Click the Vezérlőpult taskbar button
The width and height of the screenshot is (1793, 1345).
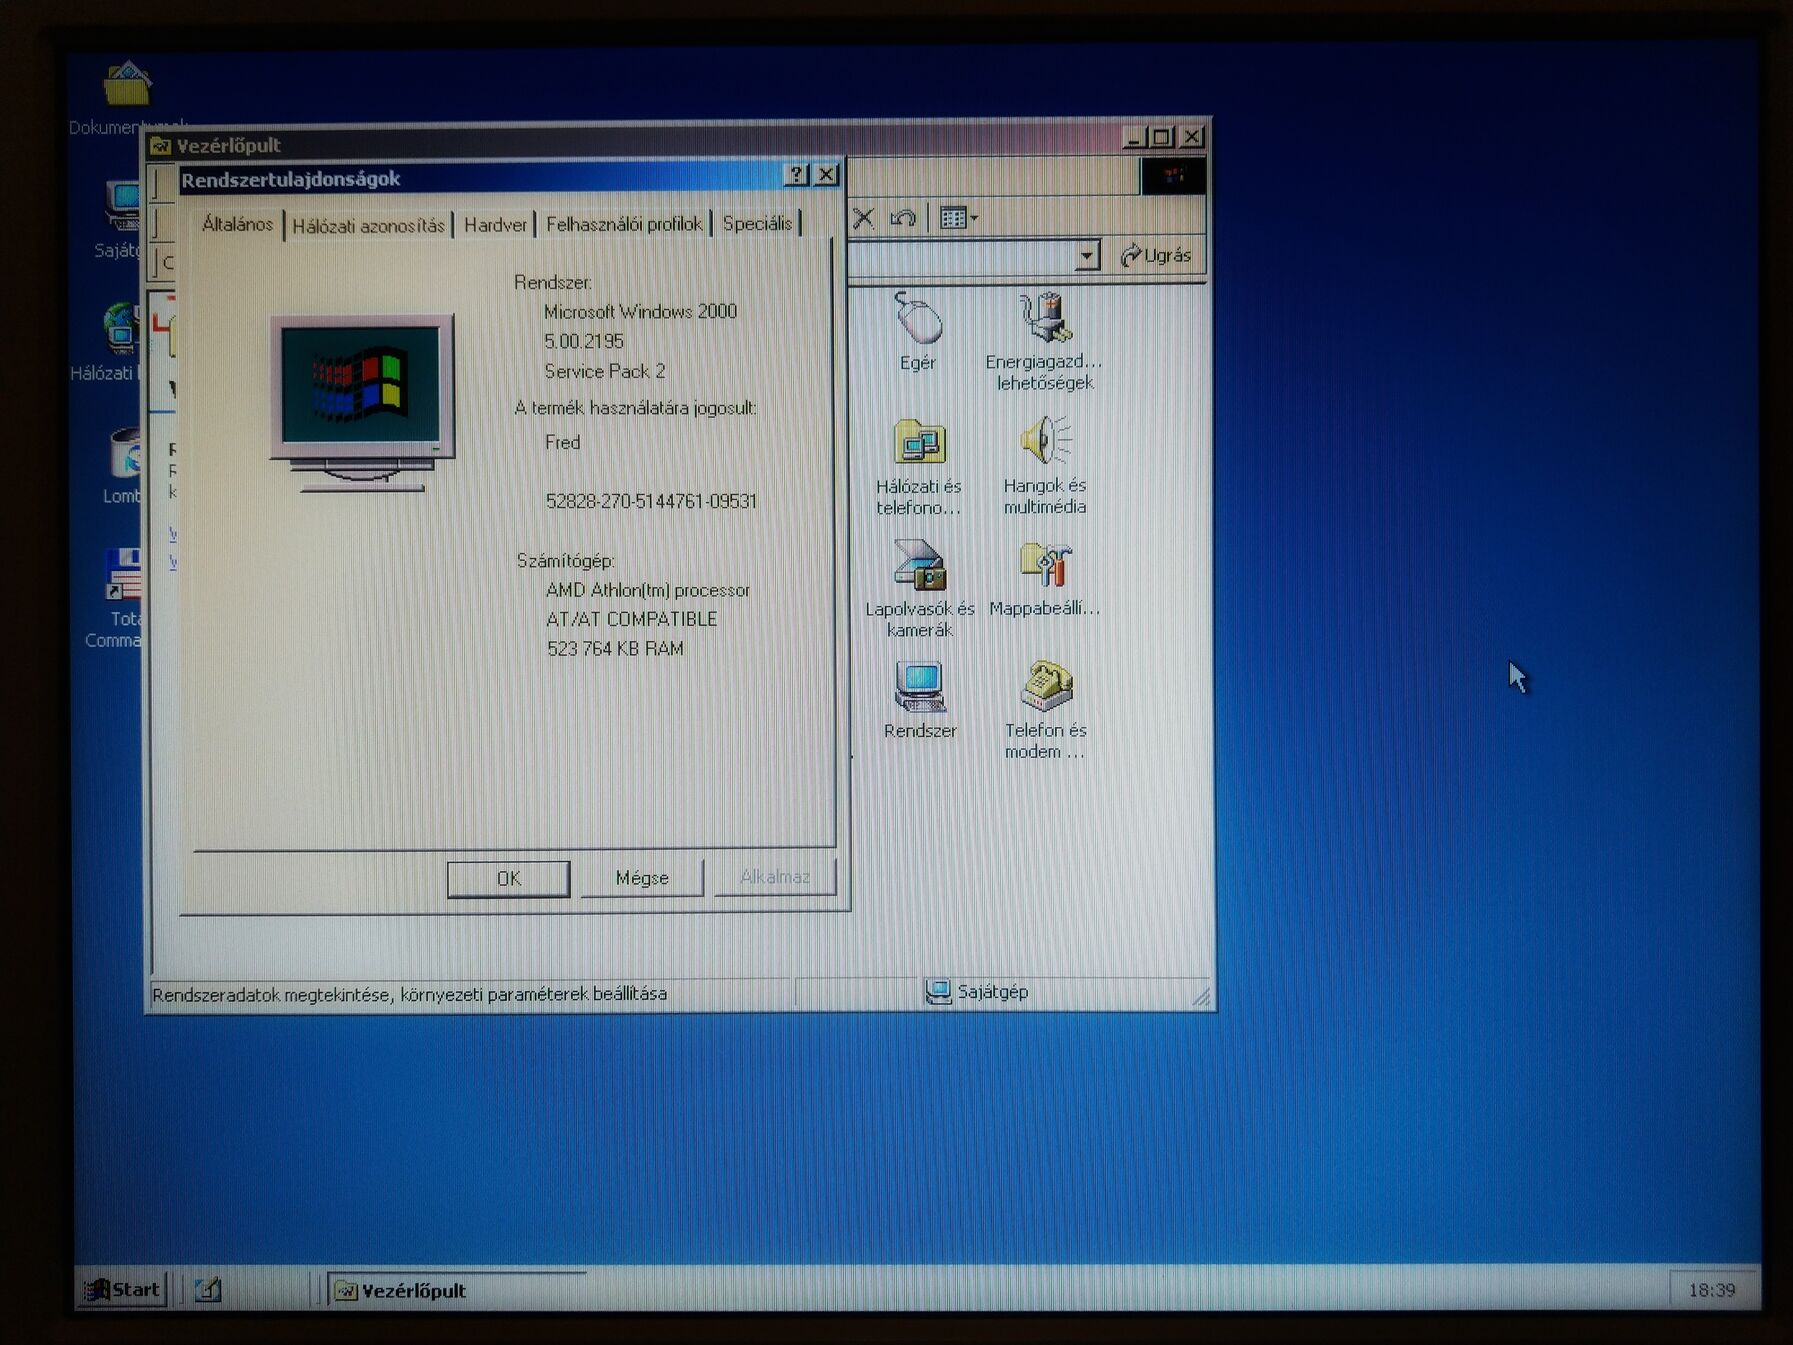pos(457,1290)
